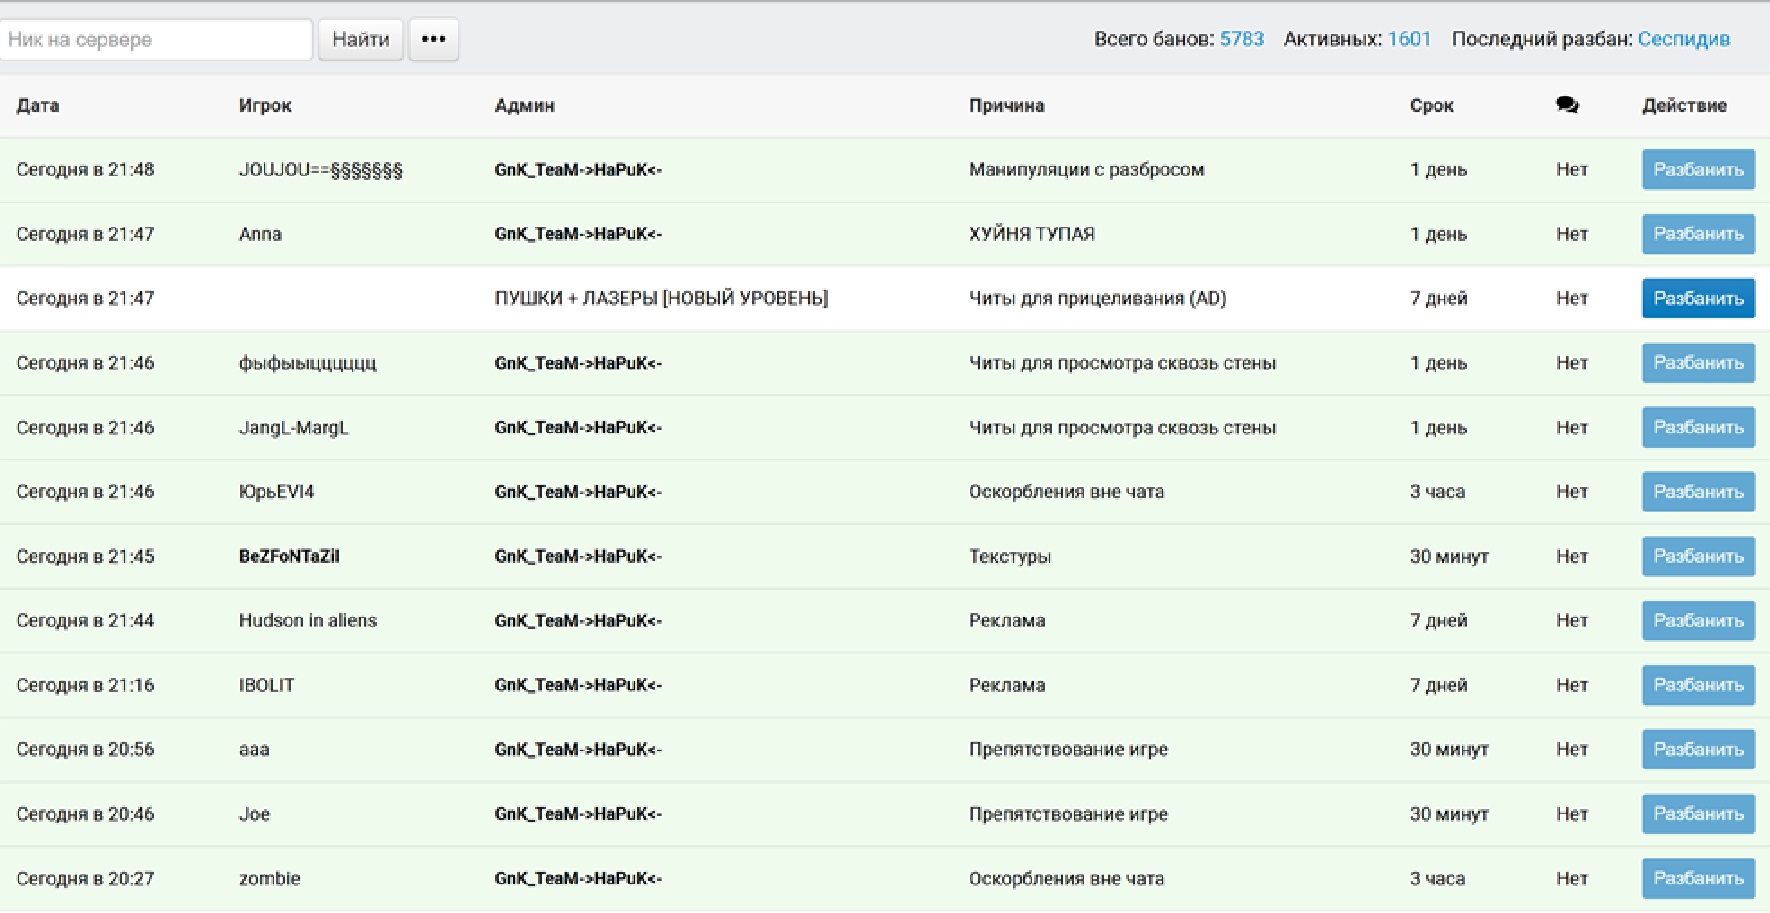Select the player name BeZFoNTaZiI
Screen dimensions: 1770x913
(x=289, y=557)
